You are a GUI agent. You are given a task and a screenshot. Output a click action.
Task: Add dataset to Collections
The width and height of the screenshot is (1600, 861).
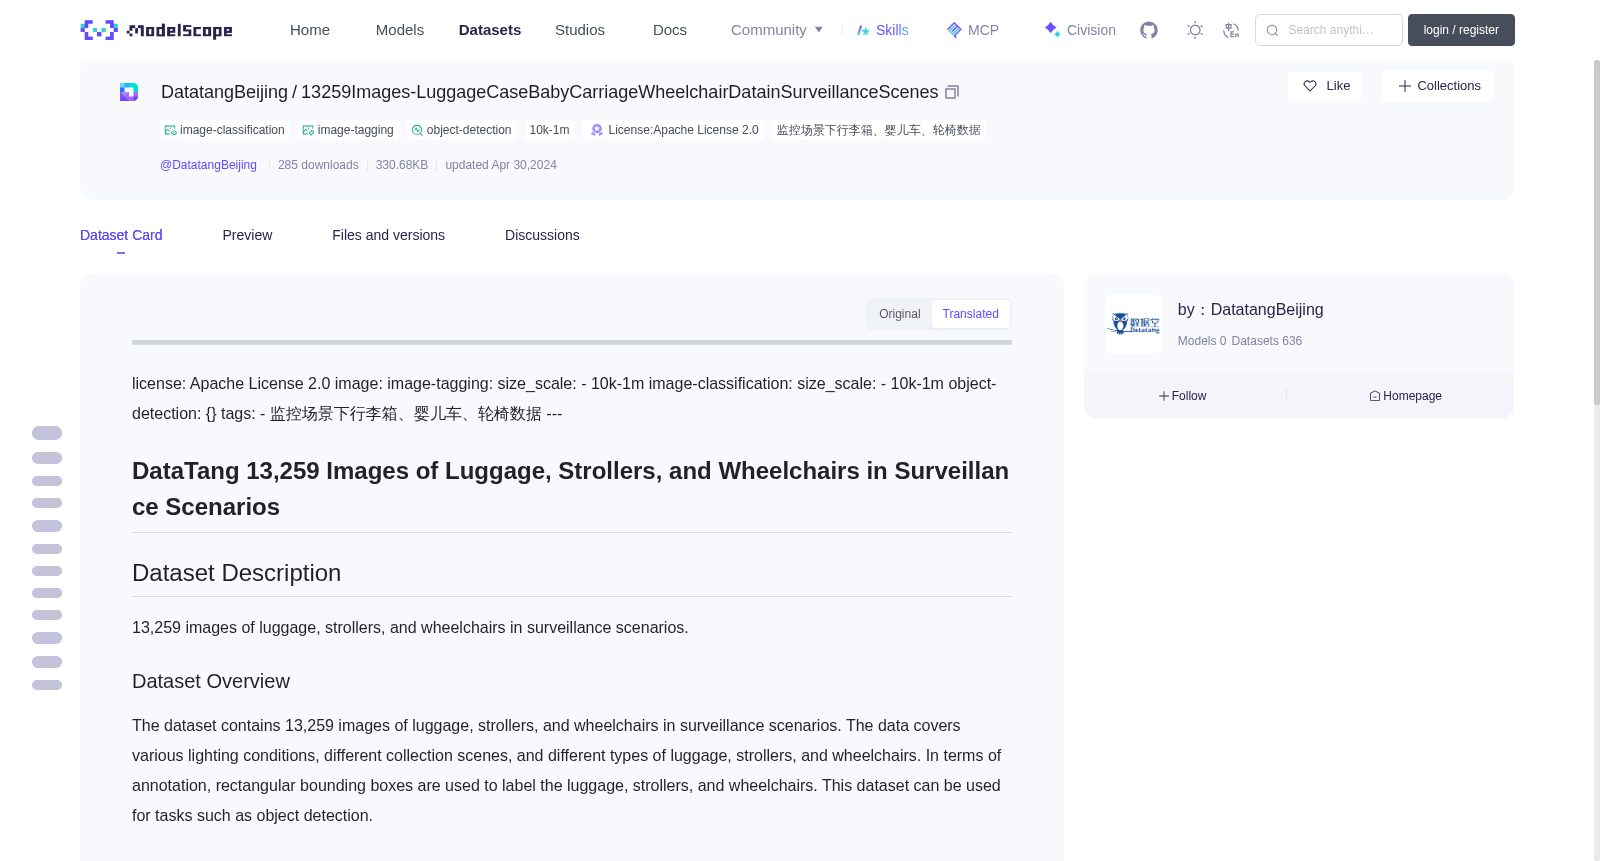click(1438, 86)
